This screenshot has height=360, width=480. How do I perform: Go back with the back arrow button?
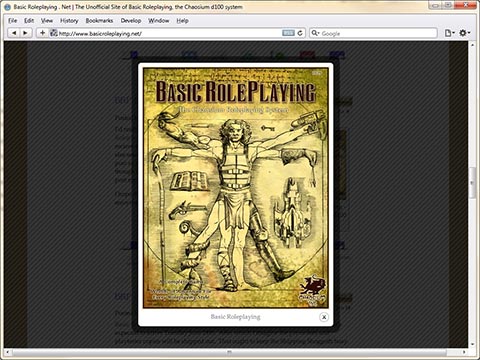point(14,33)
